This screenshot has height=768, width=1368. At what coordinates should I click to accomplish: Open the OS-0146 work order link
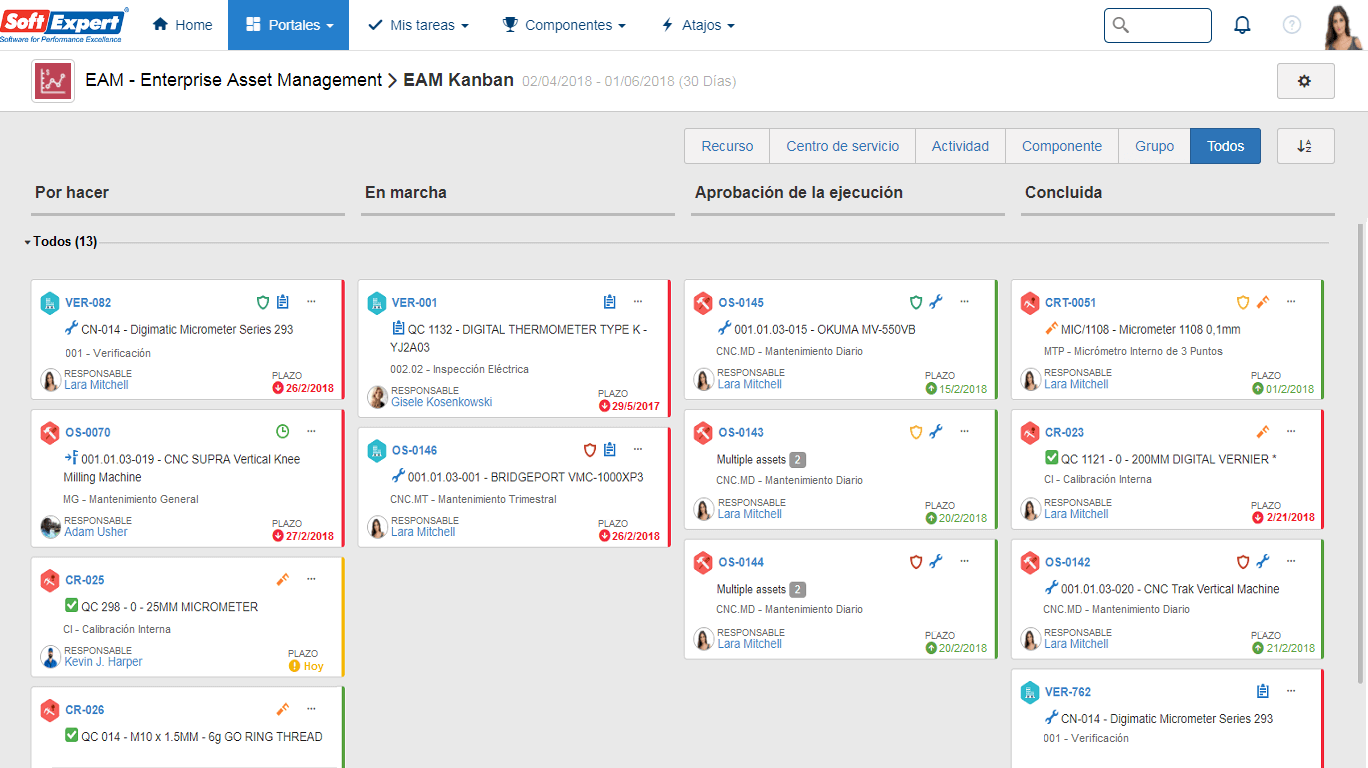(x=414, y=450)
